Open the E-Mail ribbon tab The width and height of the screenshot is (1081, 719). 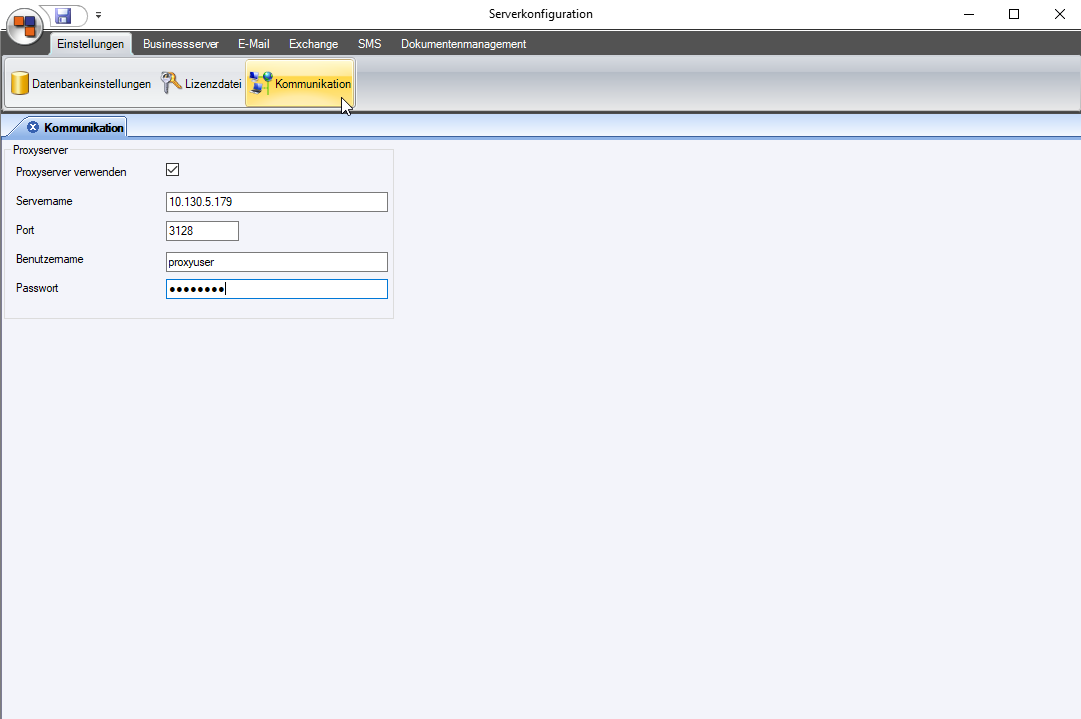(253, 44)
